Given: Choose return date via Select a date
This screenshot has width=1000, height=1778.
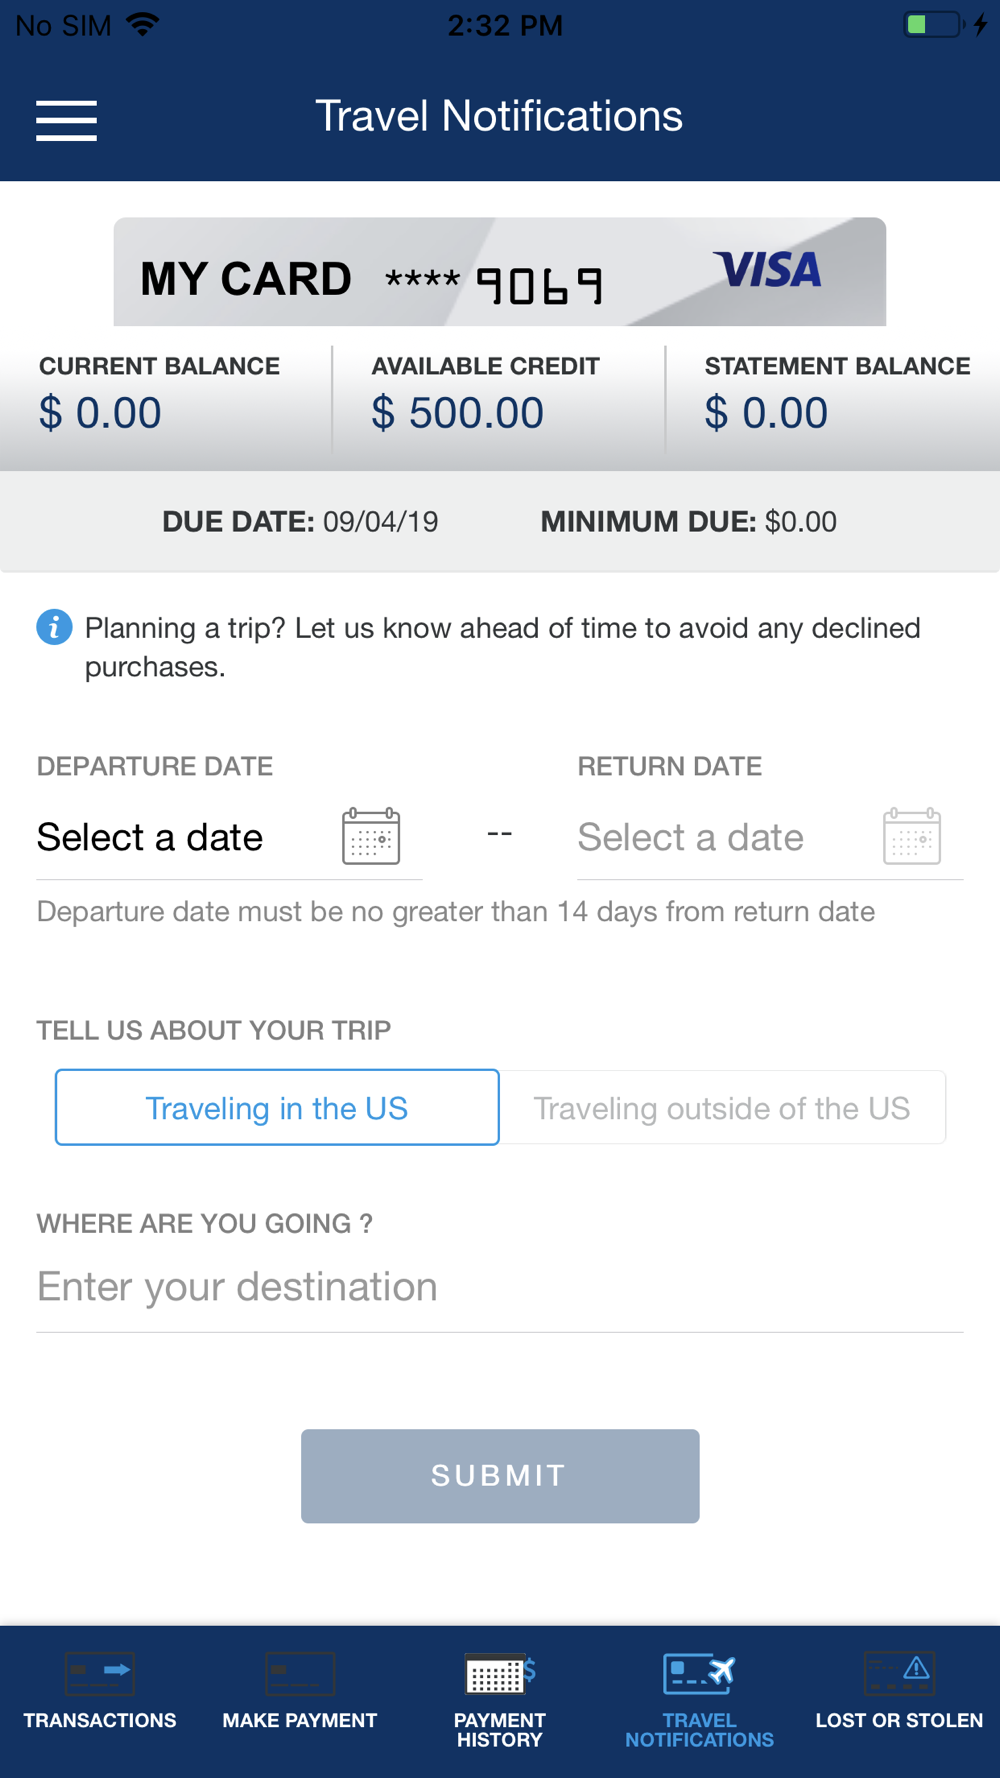Looking at the screenshot, I should coord(691,837).
